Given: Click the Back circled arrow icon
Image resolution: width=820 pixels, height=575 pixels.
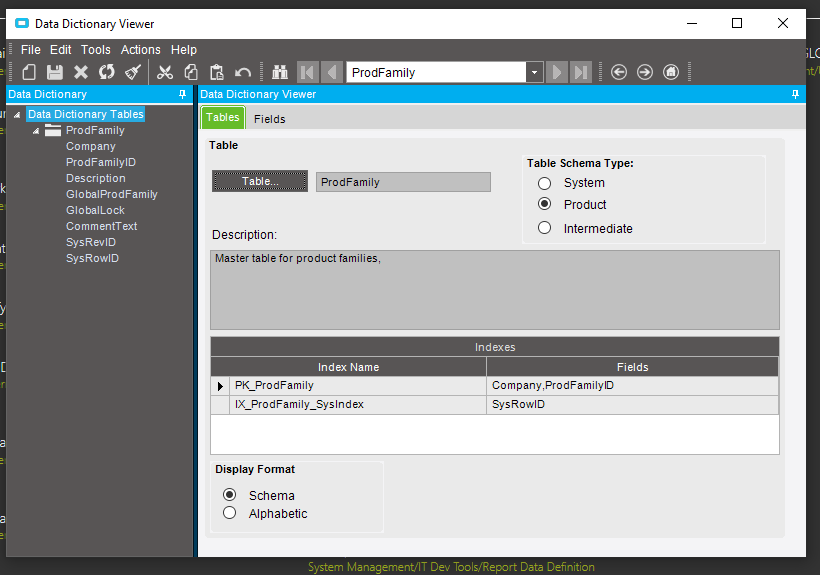Looking at the screenshot, I should click(x=619, y=72).
